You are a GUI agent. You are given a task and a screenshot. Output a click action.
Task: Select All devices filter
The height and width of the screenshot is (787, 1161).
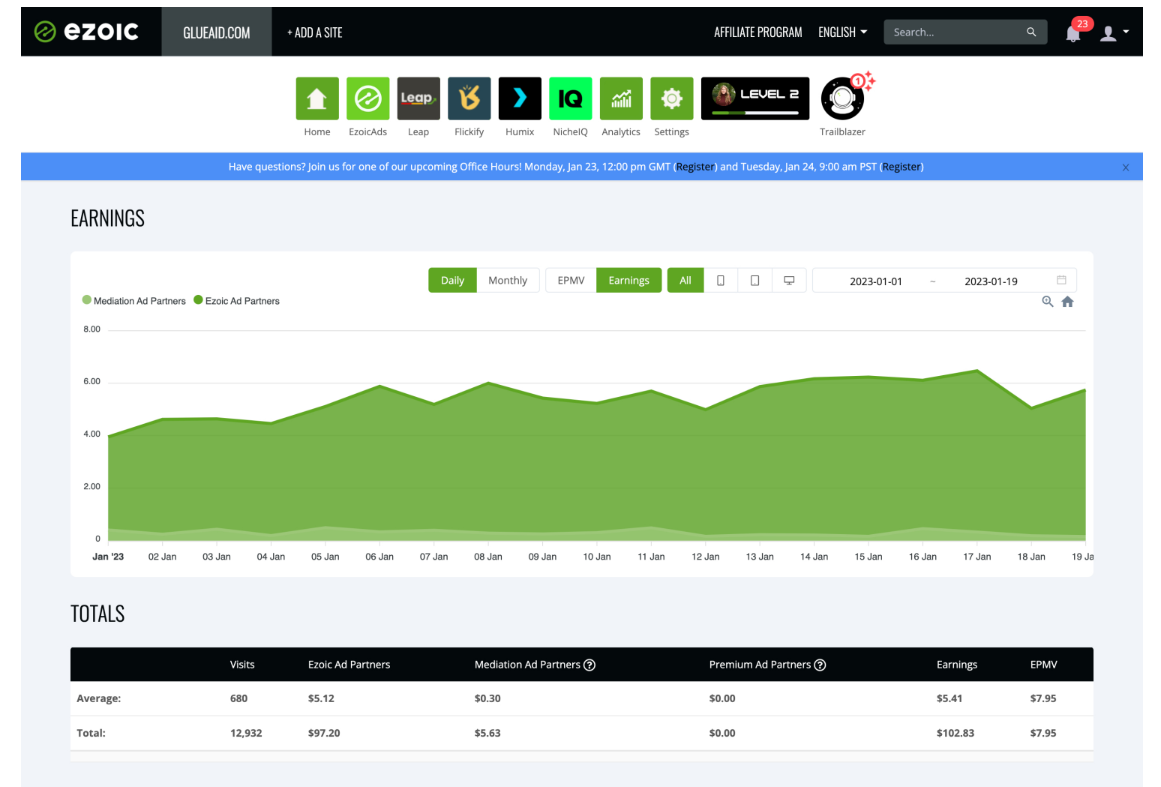tap(686, 281)
